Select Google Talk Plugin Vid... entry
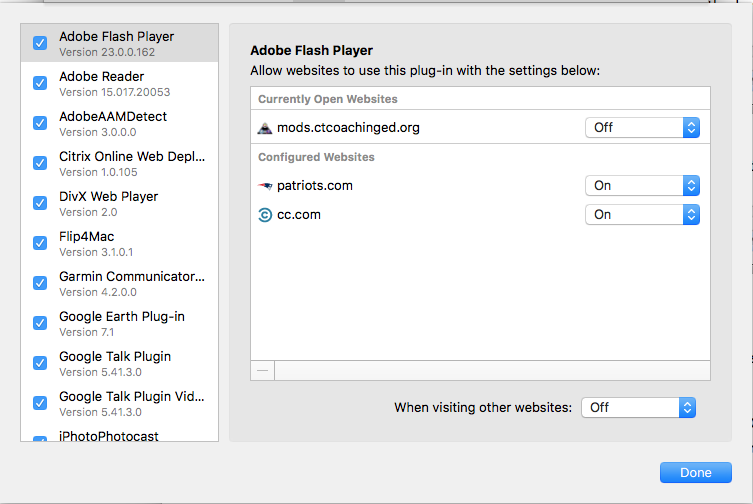The width and height of the screenshot is (753, 504). (120, 404)
